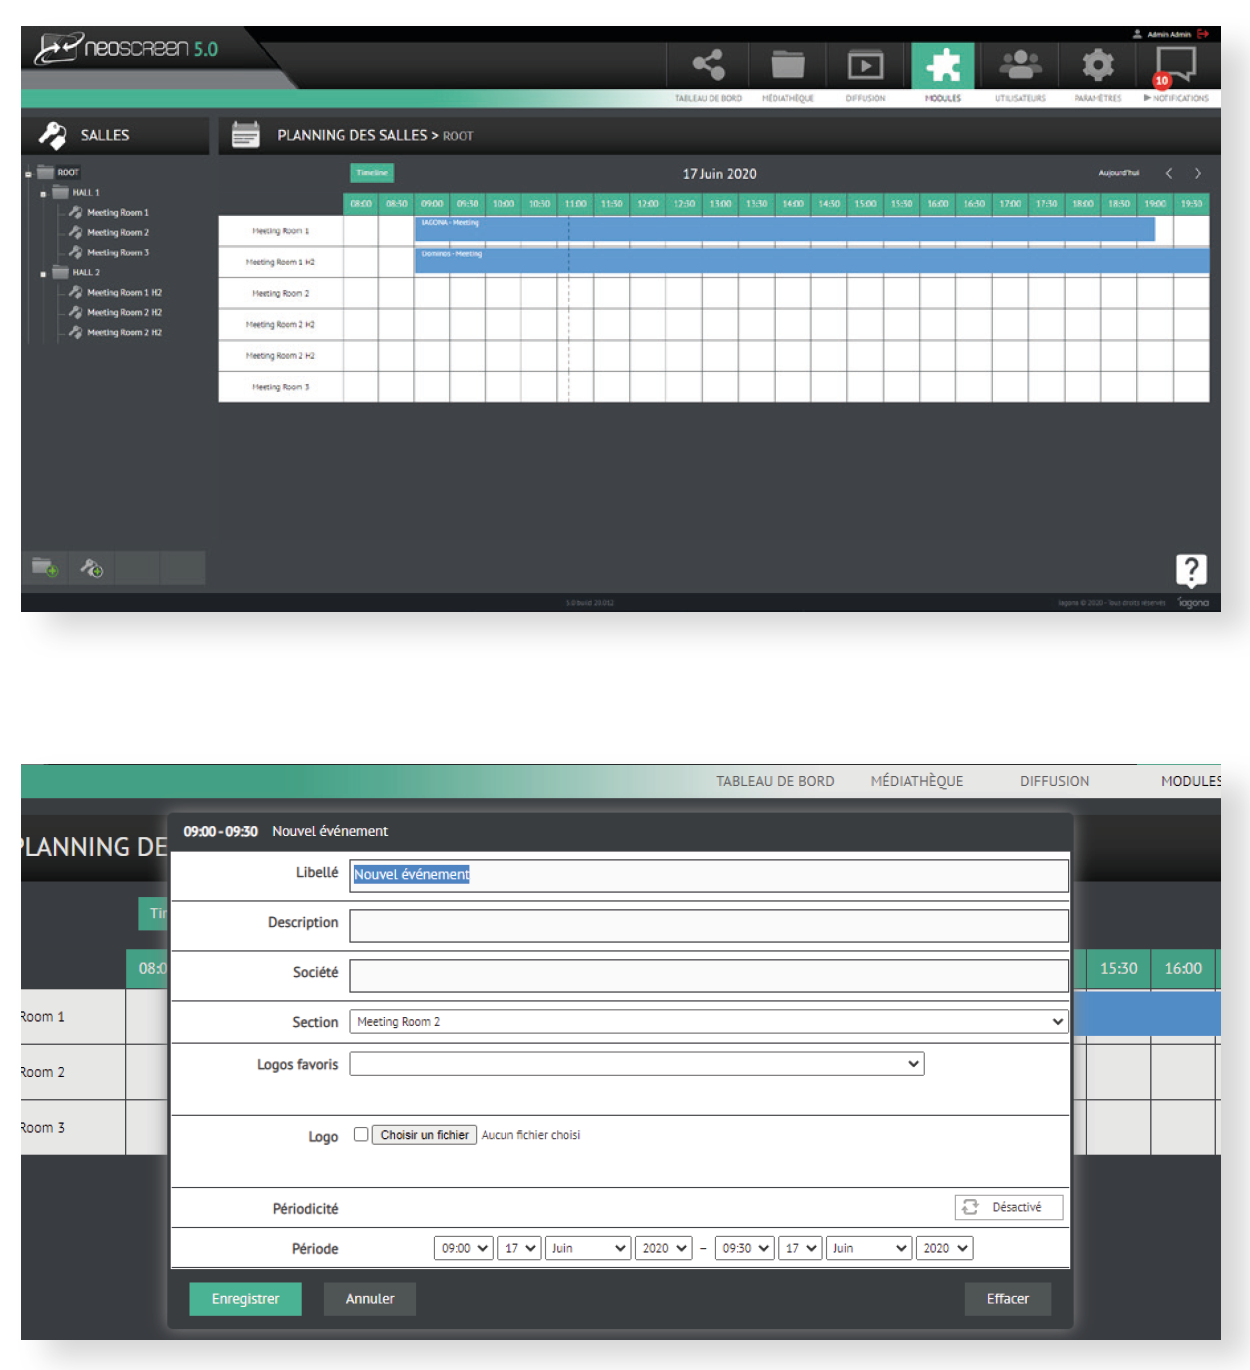This screenshot has width=1250, height=1370.
Task: Click into the Description input field
Action: point(708,924)
